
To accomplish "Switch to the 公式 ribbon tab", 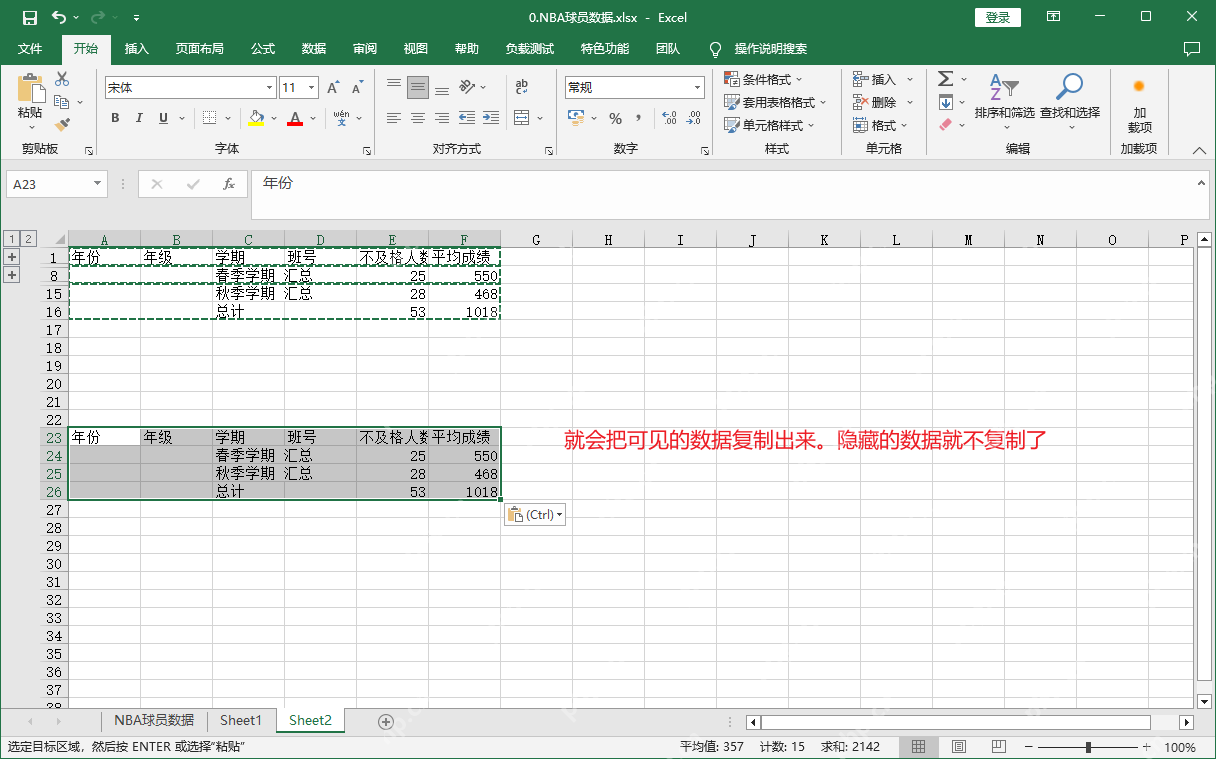I will 263,49.
